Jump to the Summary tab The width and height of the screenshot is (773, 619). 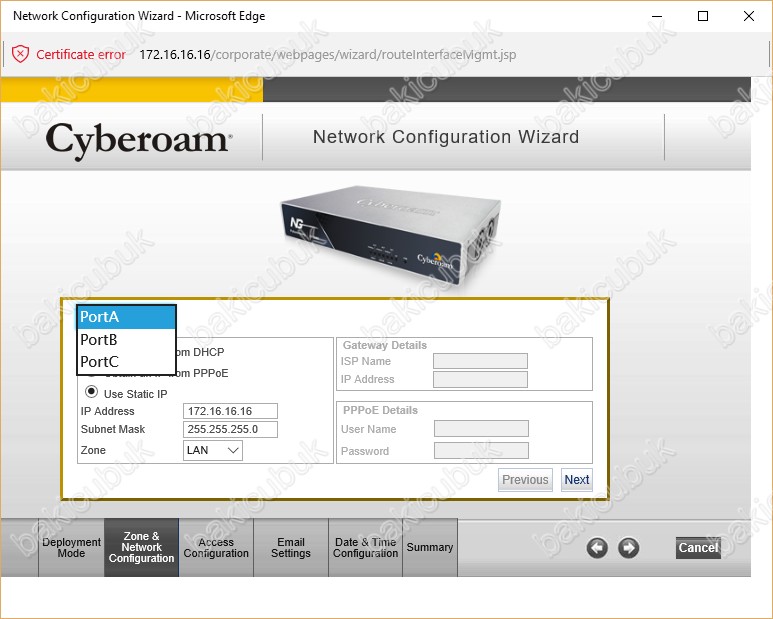pos(430,548)
